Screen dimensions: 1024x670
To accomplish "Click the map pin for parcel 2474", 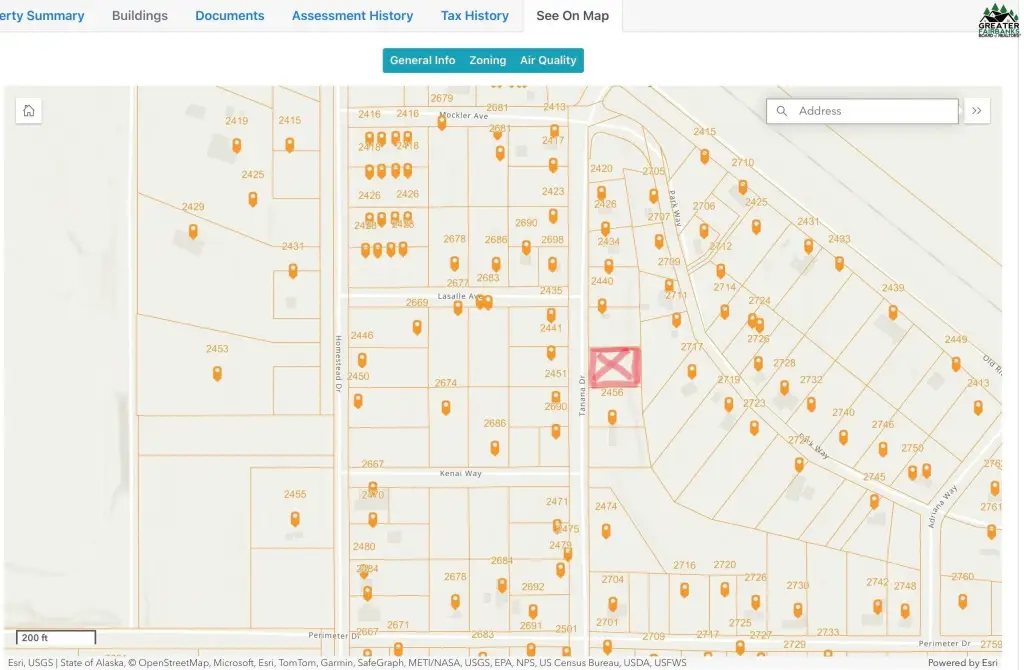I will (x=606, y=530).
